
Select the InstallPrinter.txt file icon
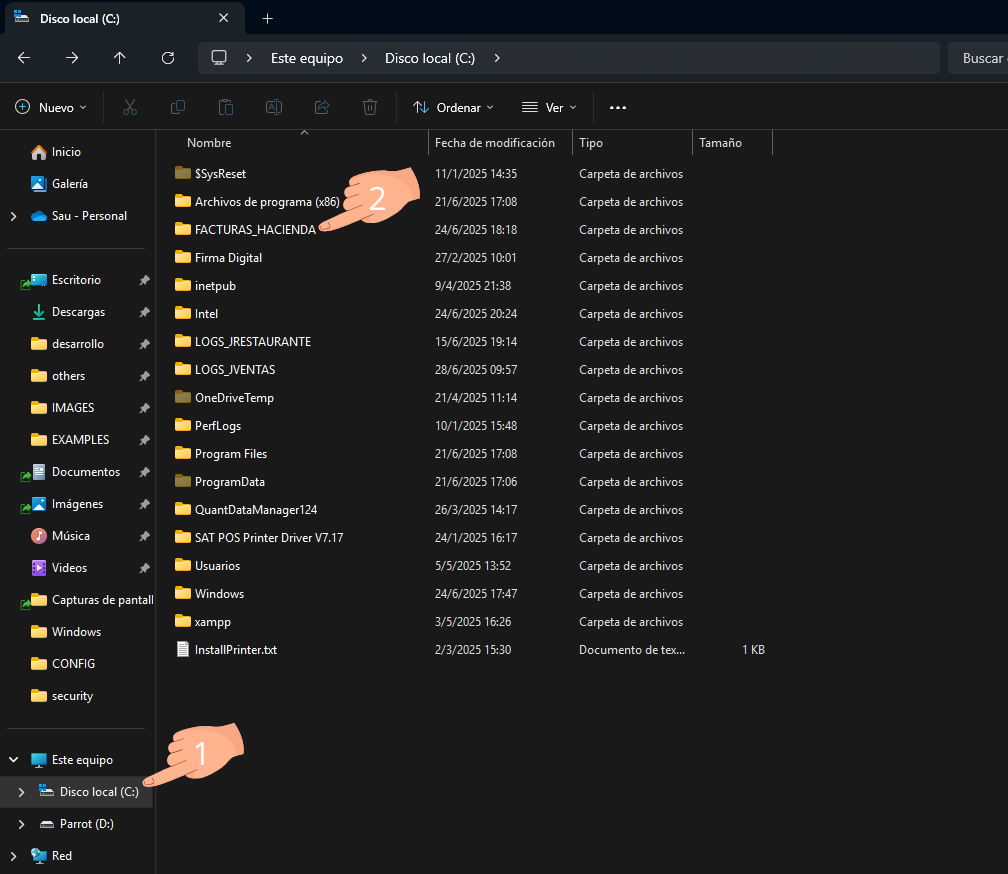coord(183,649)
